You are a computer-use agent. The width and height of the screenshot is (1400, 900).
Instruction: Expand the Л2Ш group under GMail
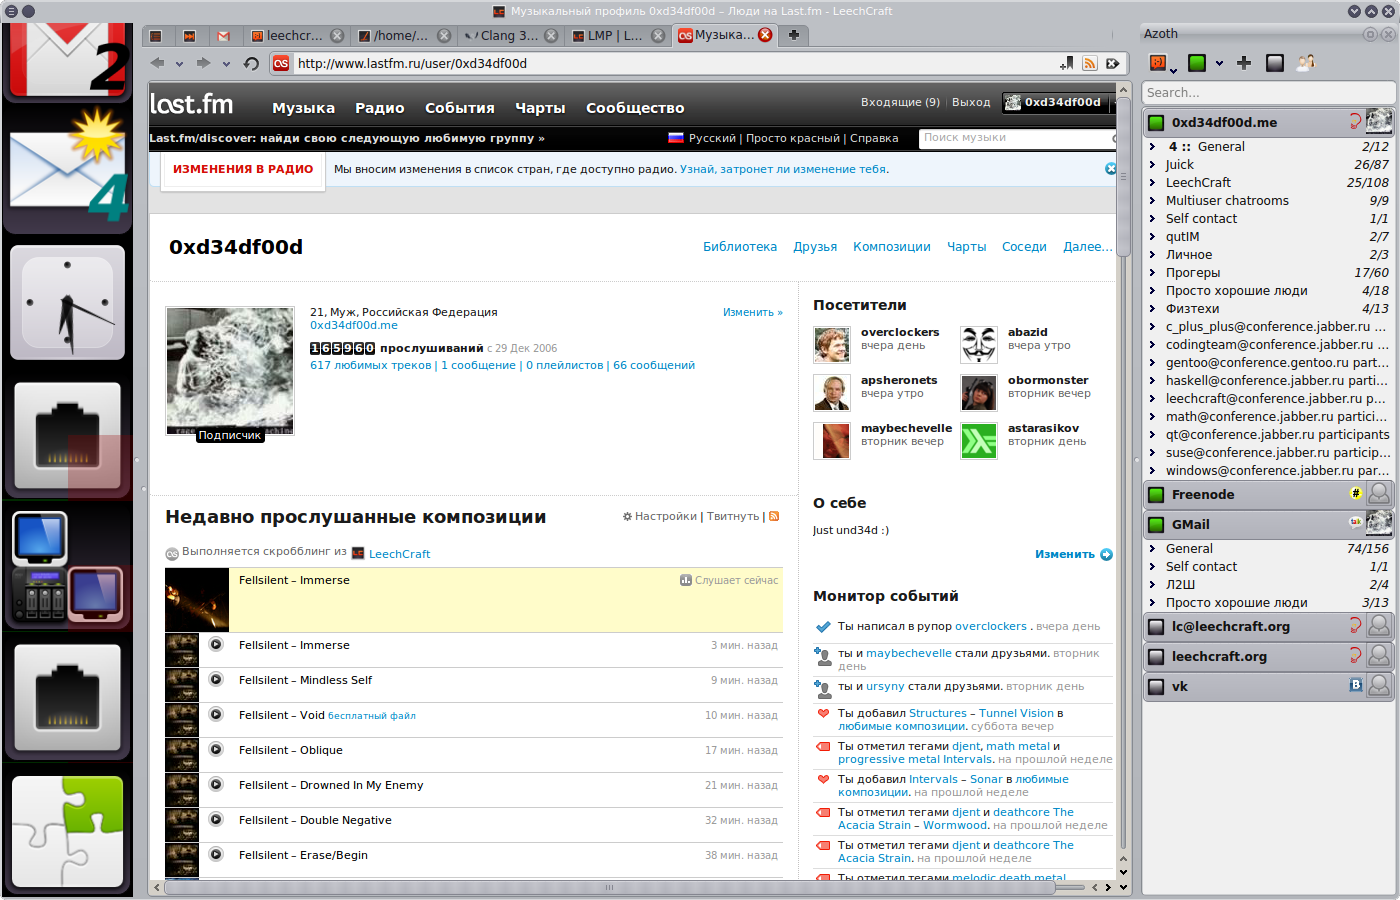pyautogui.click(x=1152, y=584)
